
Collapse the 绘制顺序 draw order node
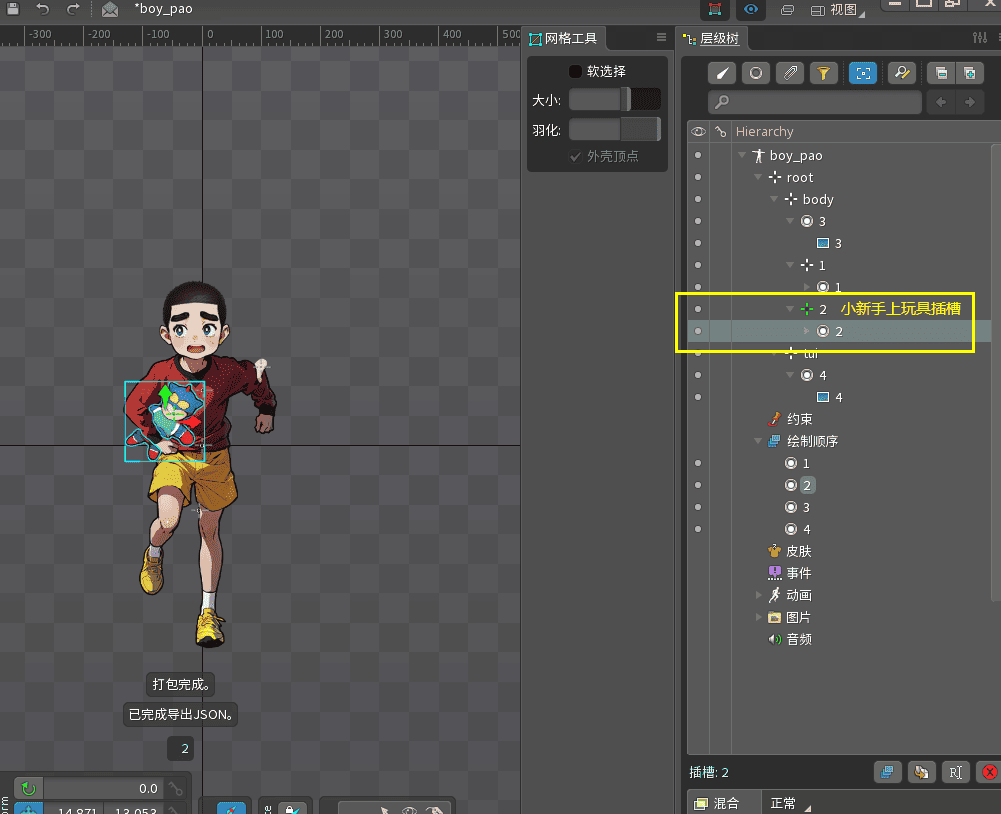pos(758,441)
